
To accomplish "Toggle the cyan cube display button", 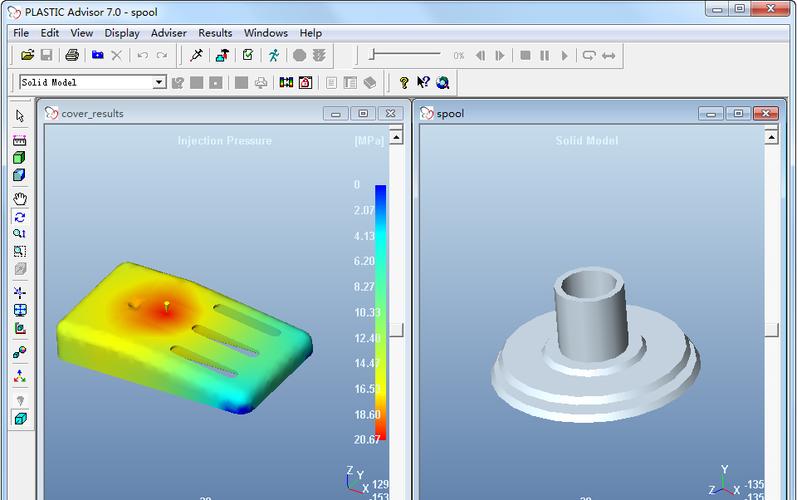I will tap(20, 418).
